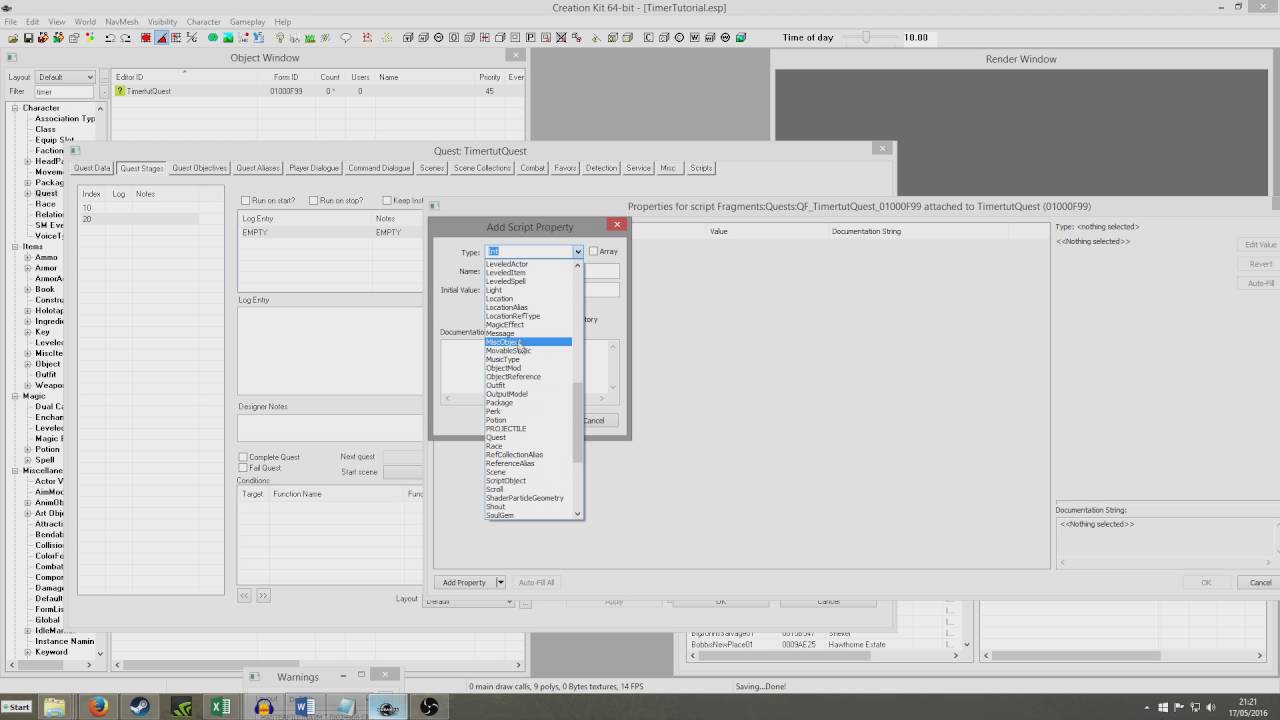Image resolution: width=1280 pixels, height=720 pixels.
Task: Tick the Fail Quest checkbox
Action: pyautogui.click(x=243, y=468)
